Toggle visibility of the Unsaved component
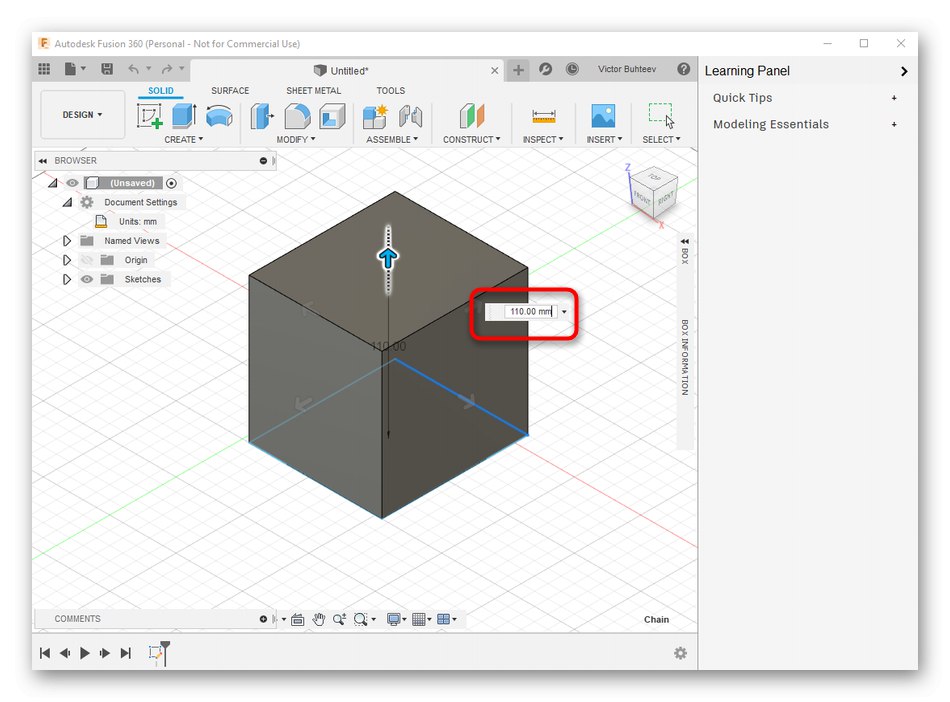 coord(72,183)
